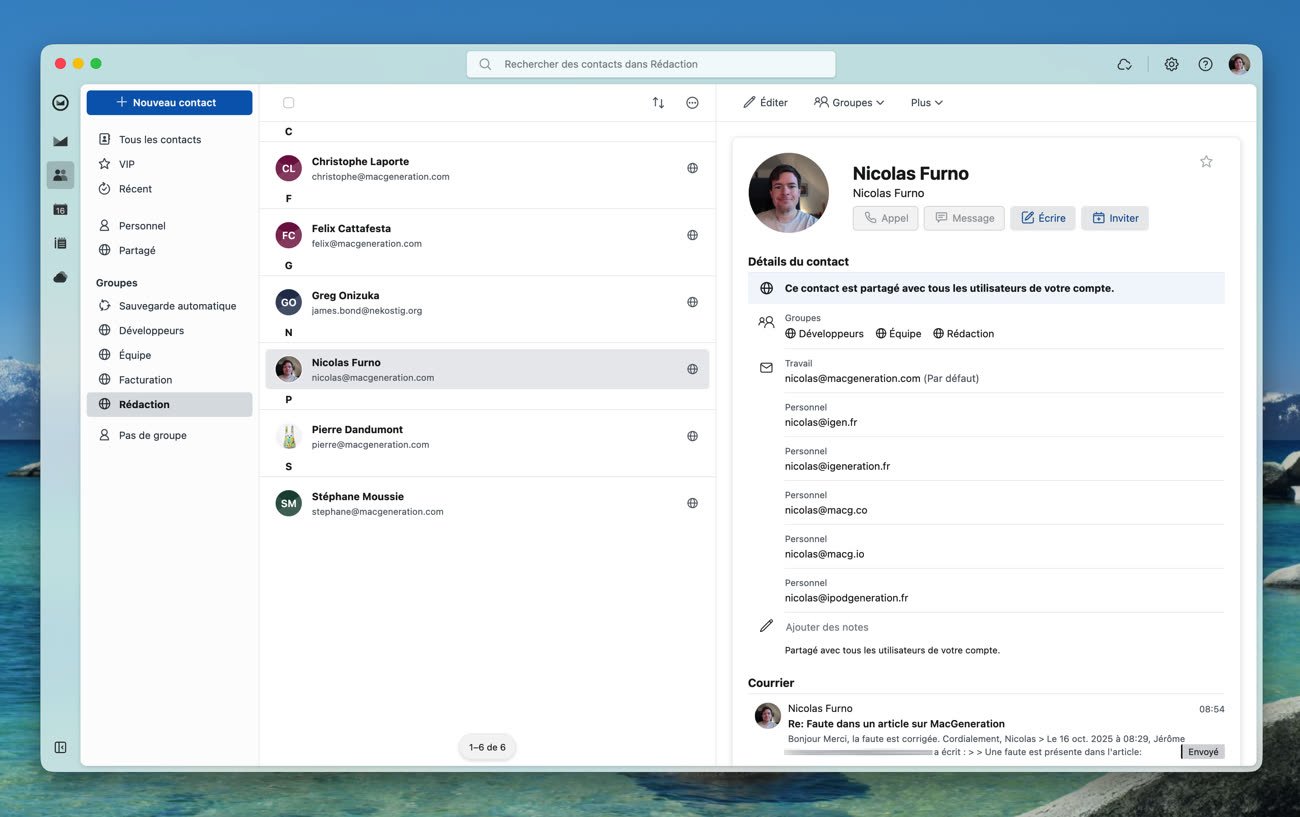This screenshot has width=1300, height=817.
Task: Open the list options ellipsis icon
Action: pos(692,103)
